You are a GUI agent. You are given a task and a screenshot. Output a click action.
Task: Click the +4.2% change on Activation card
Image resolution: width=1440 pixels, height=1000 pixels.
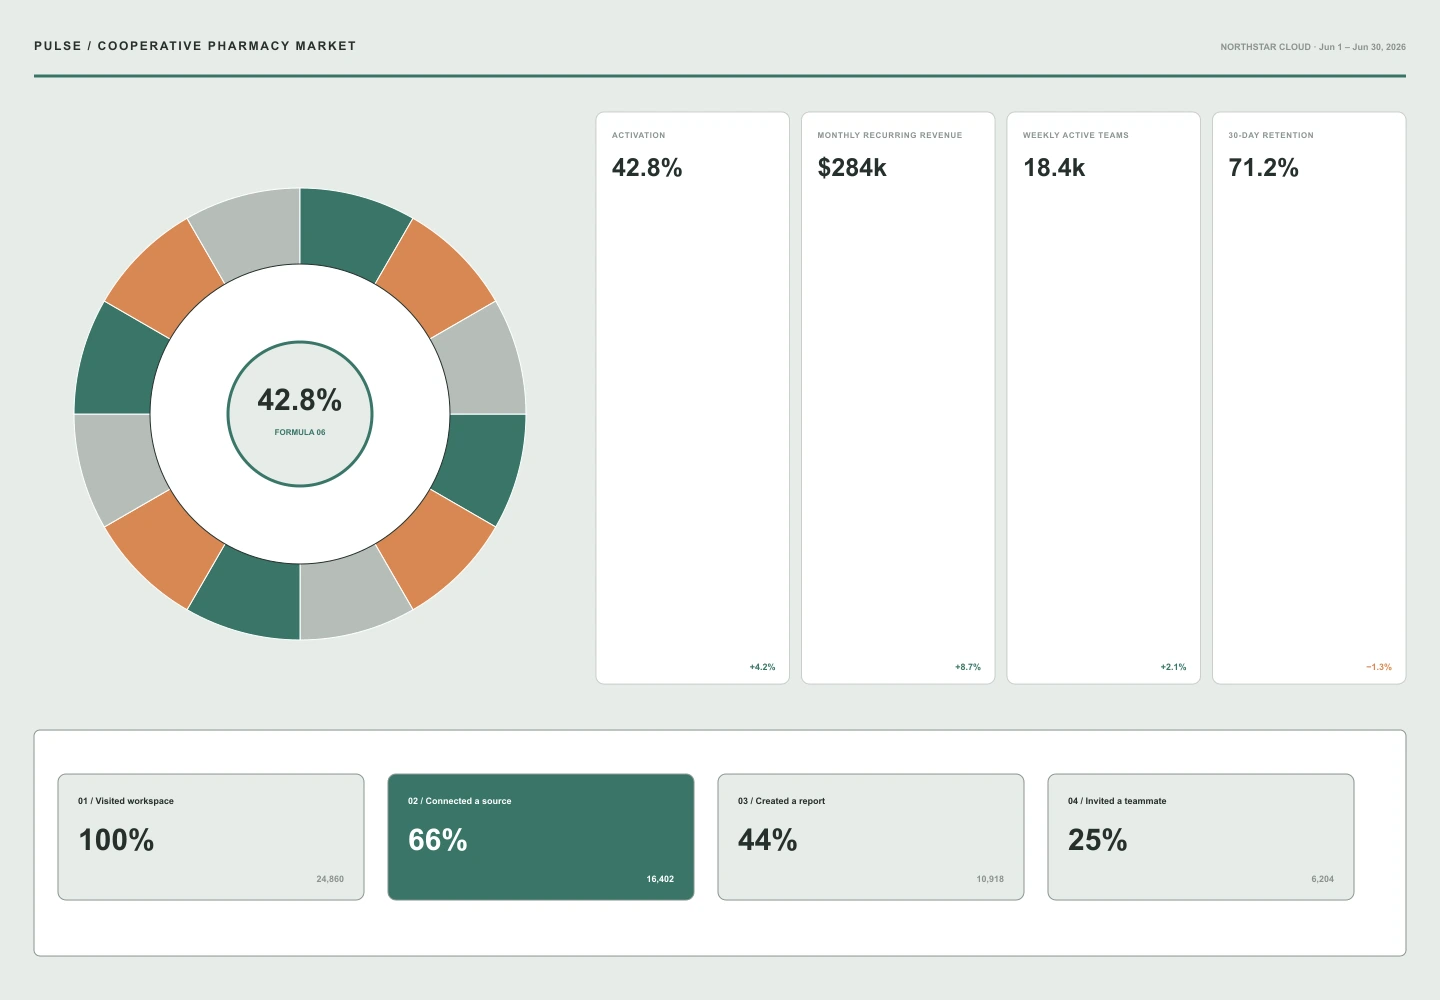pos(762,667)
